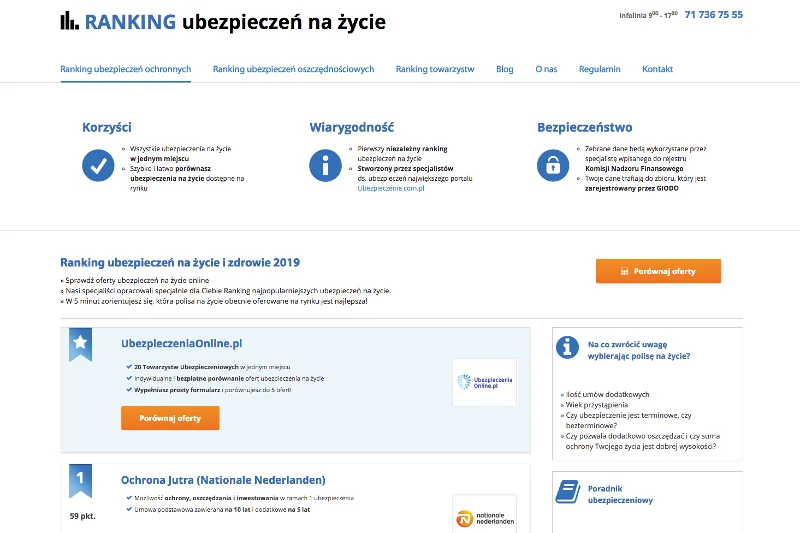Click the Ilość umów dodatkowych list item
This screenshot has height=533, width=800.
click(x=608, y=394)
